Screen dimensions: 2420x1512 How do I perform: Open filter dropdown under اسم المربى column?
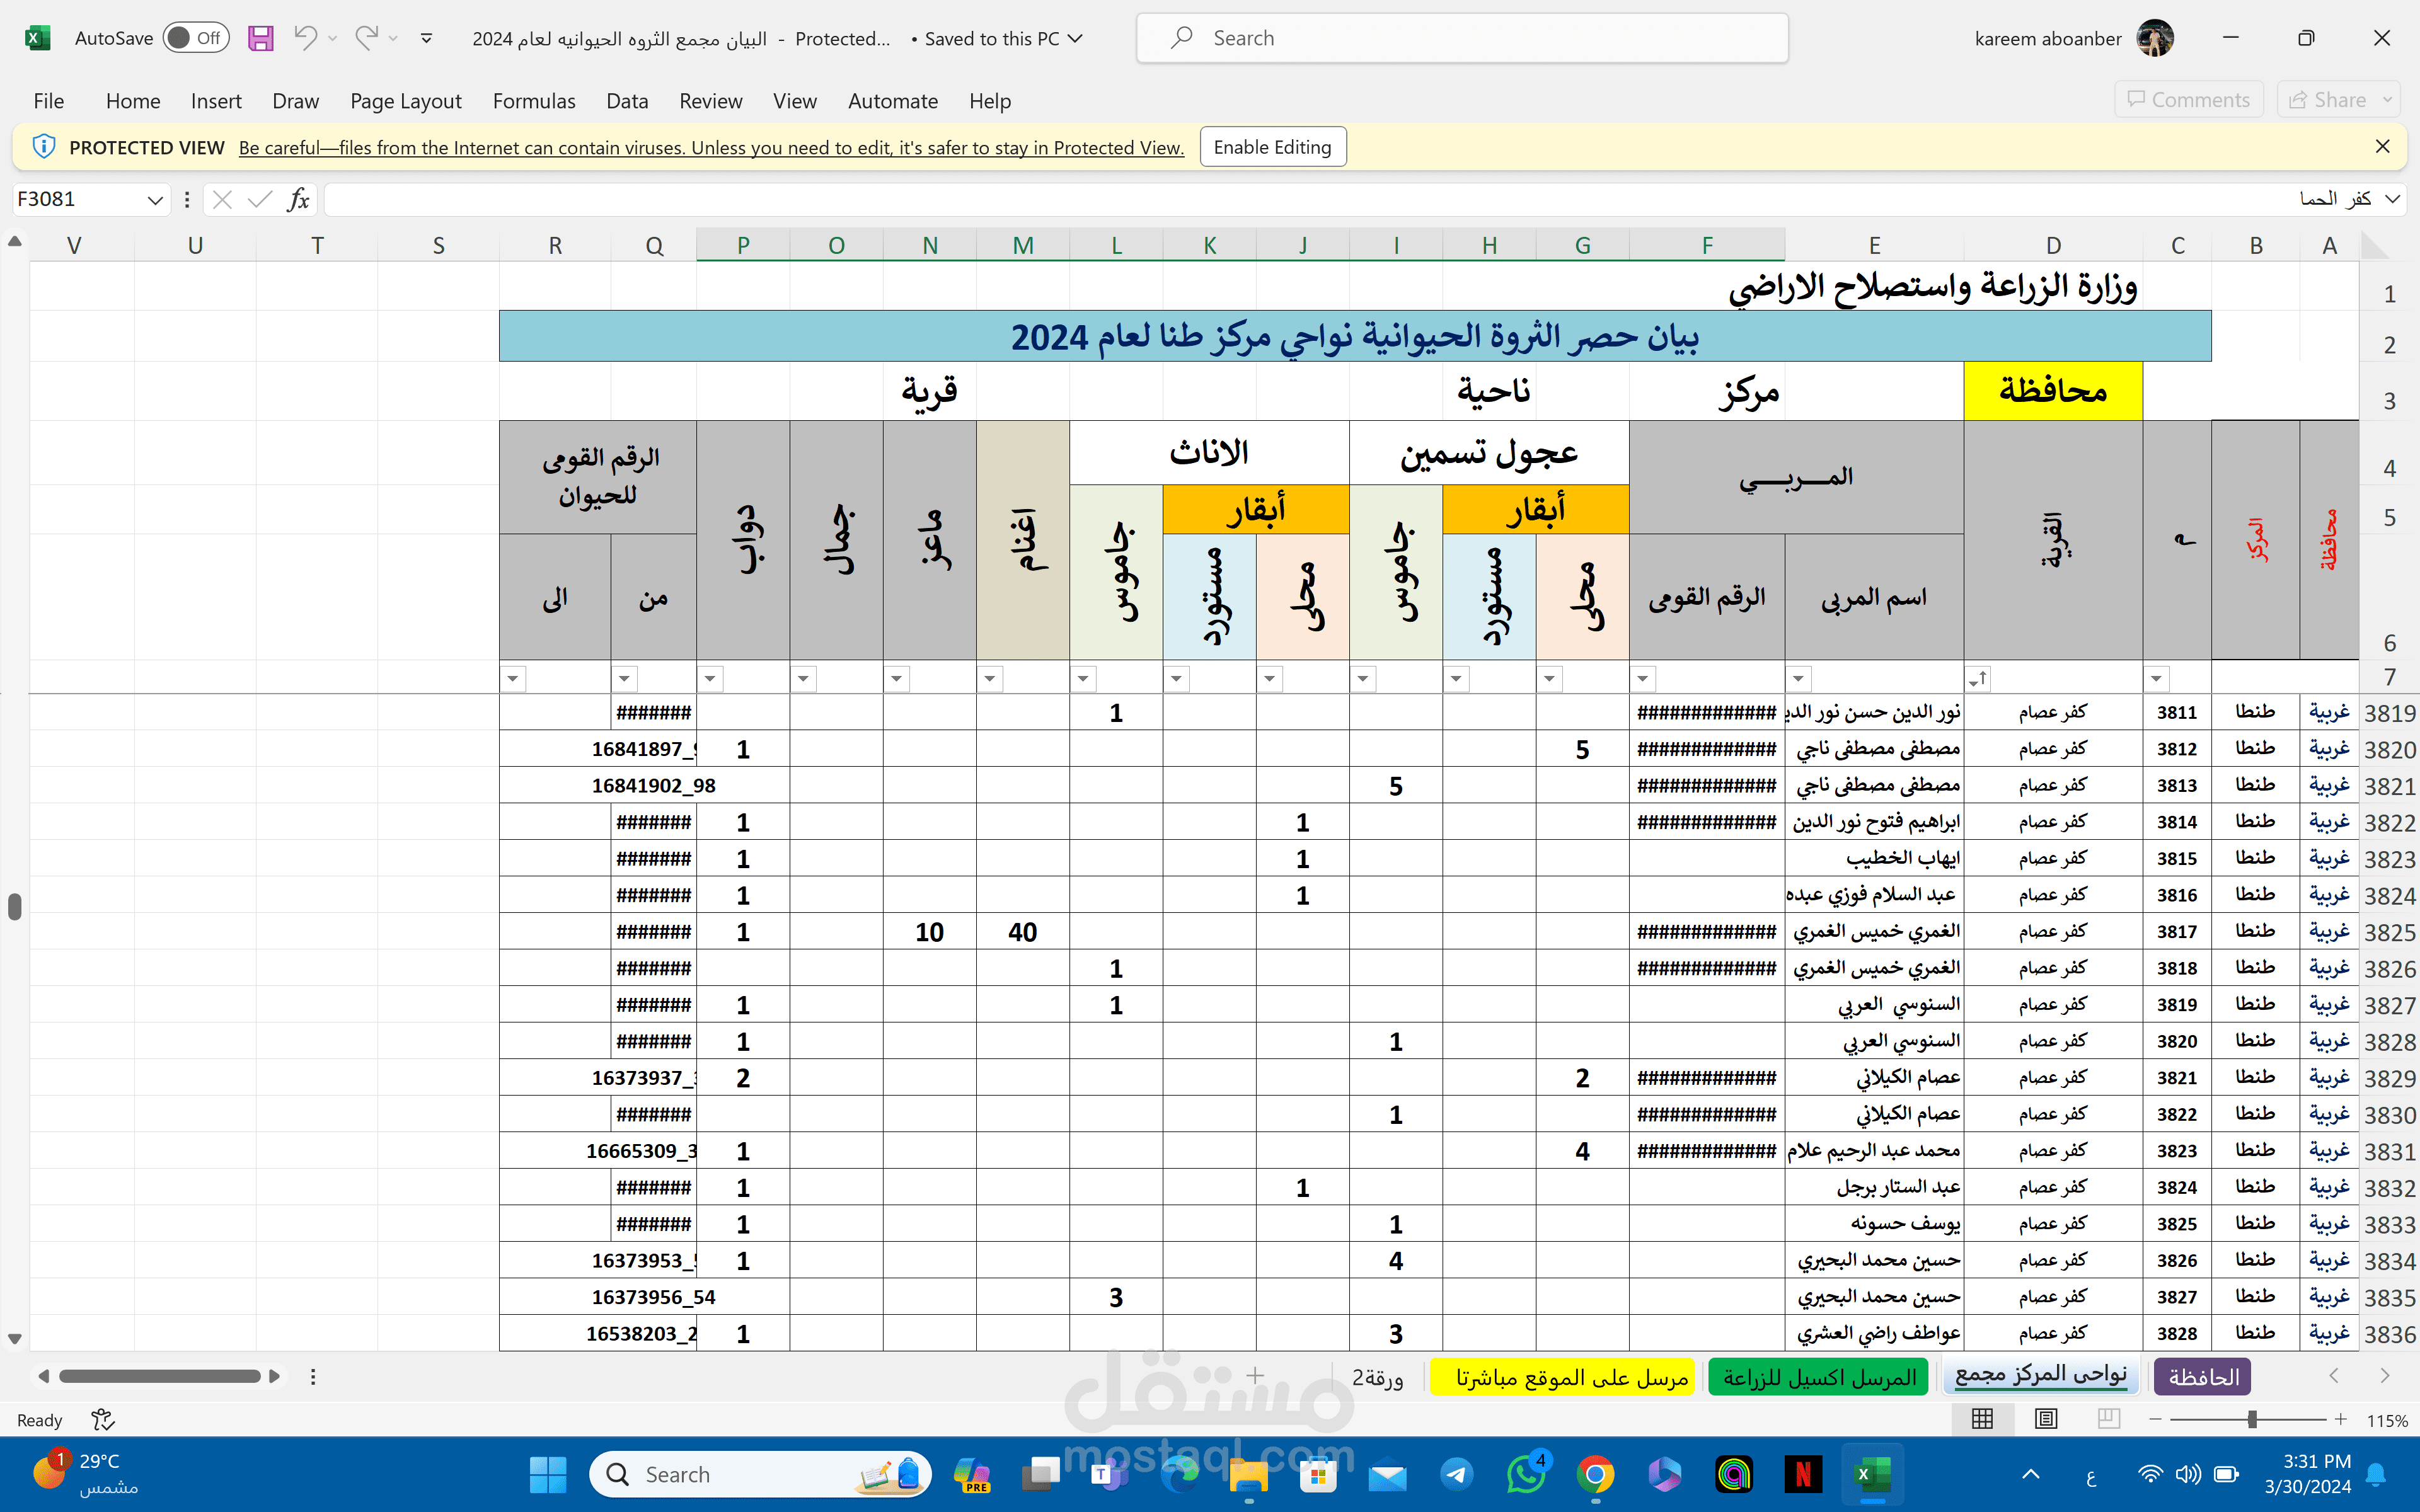pyautogui.click(x=1798, y=679)
